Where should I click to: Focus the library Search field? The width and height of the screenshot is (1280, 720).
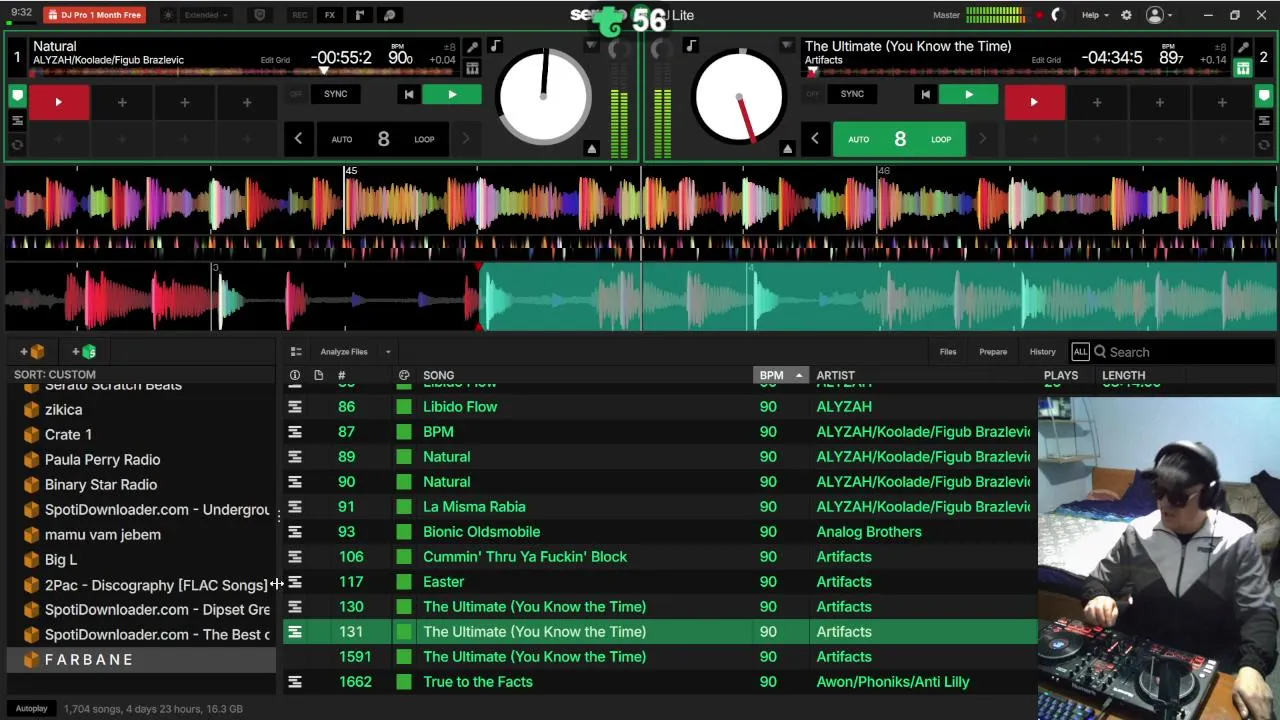pos(1185,352)
